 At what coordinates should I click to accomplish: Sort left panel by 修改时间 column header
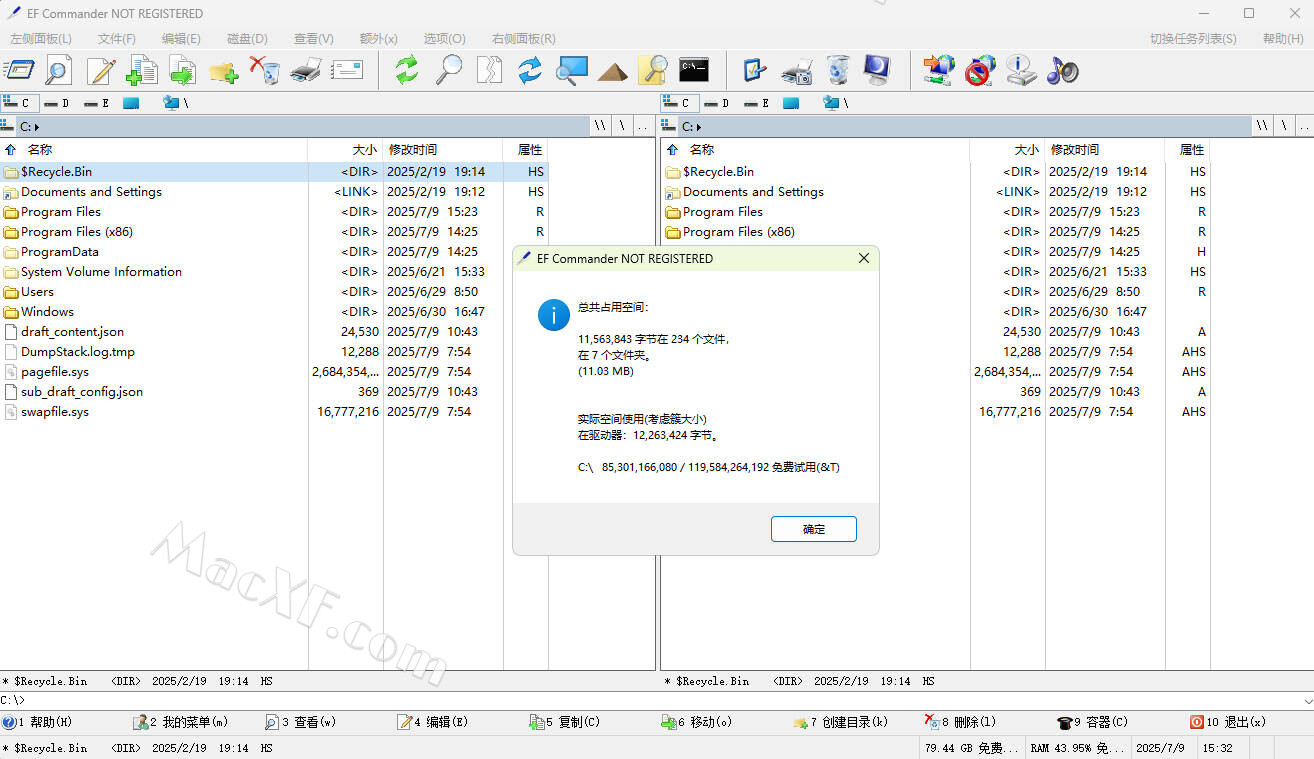tap(412, 149)
